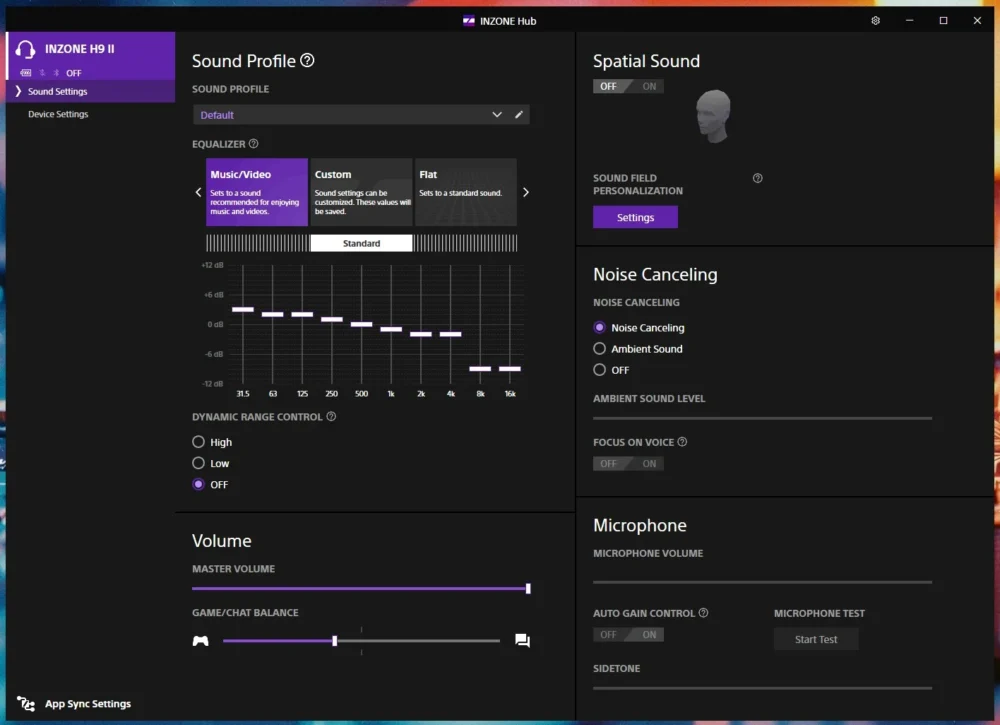The height and width of the screenshot is (725, 1000).
Task: Open Sound Field Personalization help icon
Action: [x=757, y=178]
